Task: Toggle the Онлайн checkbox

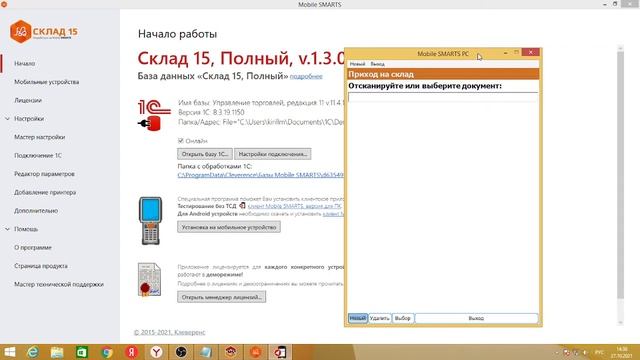Action: coord(181,141)
